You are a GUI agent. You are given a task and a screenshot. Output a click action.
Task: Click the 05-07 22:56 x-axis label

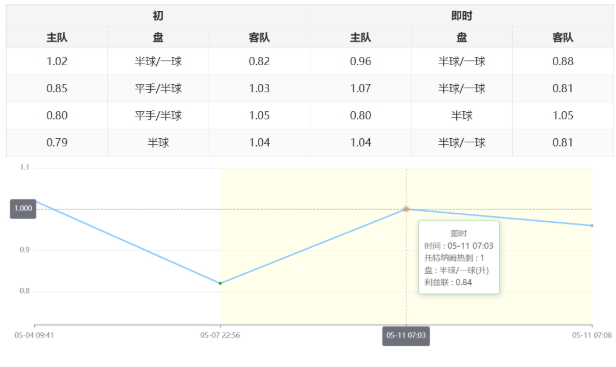tap(220, 335)
